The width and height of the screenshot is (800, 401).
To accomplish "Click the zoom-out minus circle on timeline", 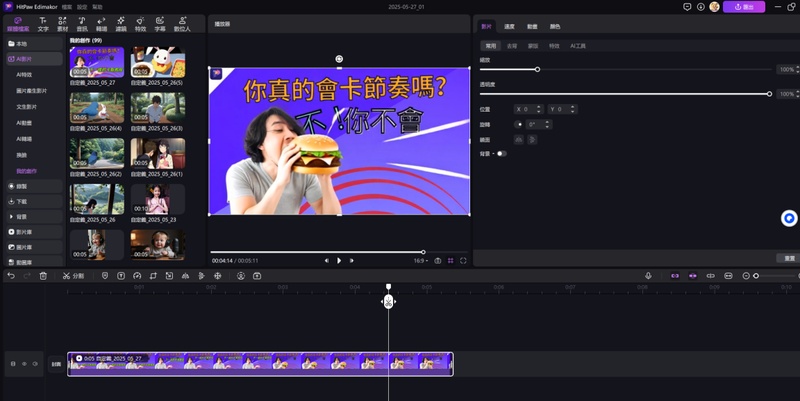I will pos(746,275).
